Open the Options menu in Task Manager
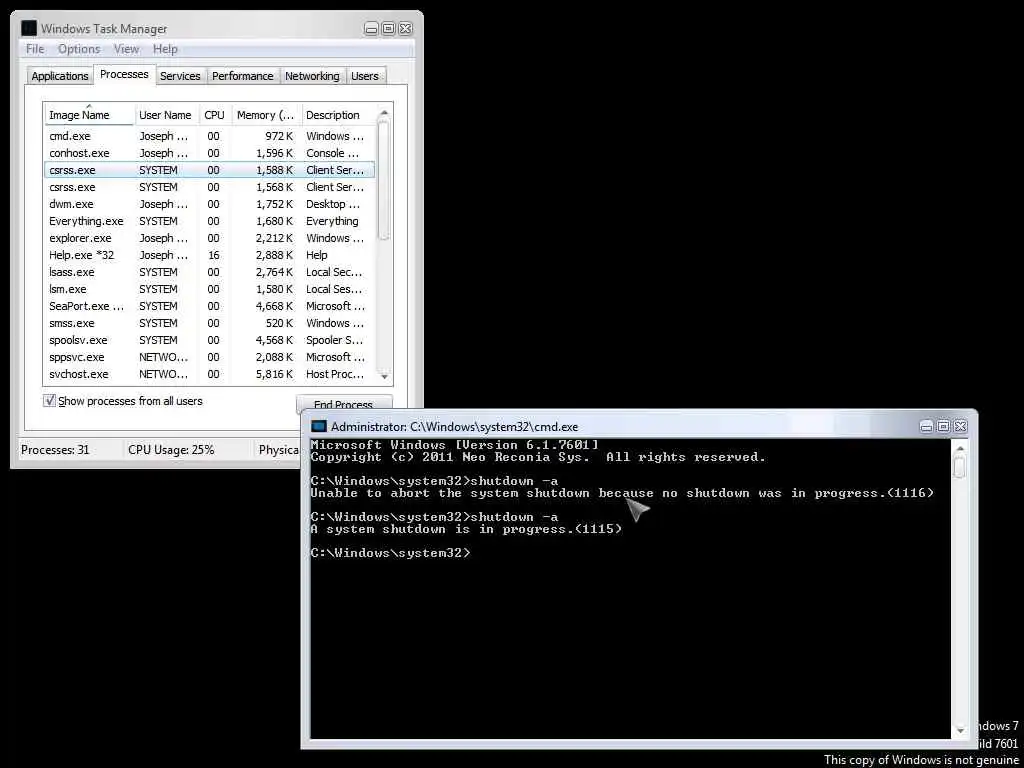Image resolution: width=1024 pixels, height=768 pixels. (79, 49)
